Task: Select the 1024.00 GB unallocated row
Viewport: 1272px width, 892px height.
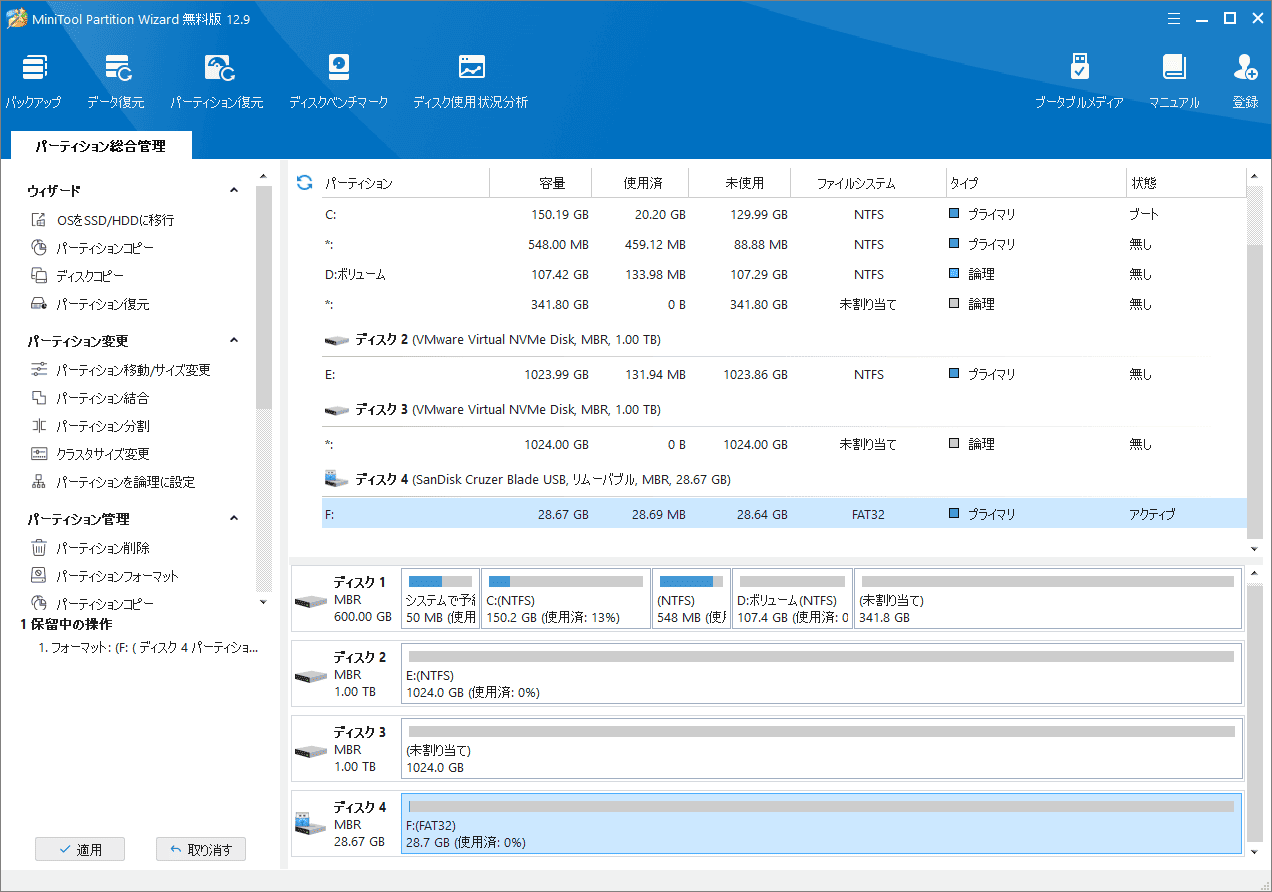Action: coord(784,444)
